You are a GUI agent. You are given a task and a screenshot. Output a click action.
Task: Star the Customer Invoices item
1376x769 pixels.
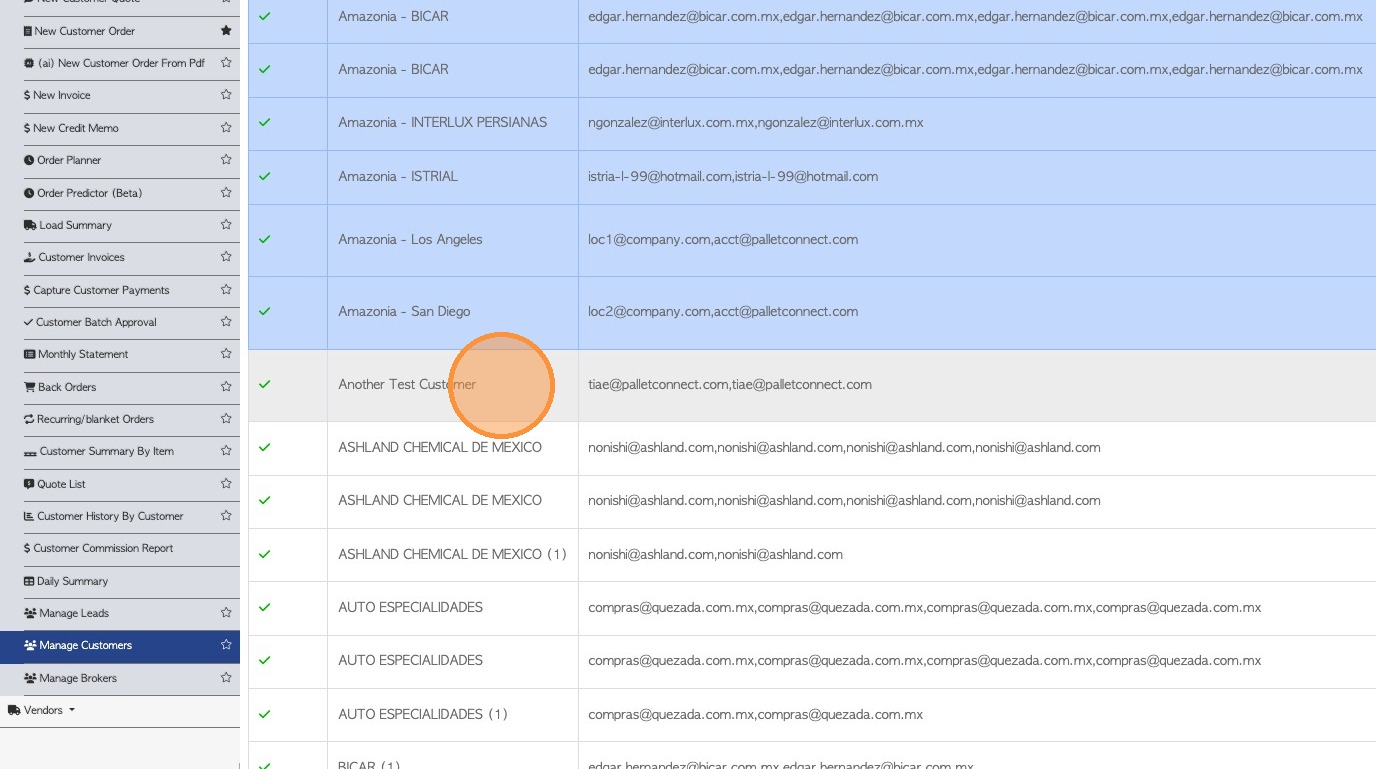pyautogui.click(x=226, y=257)
